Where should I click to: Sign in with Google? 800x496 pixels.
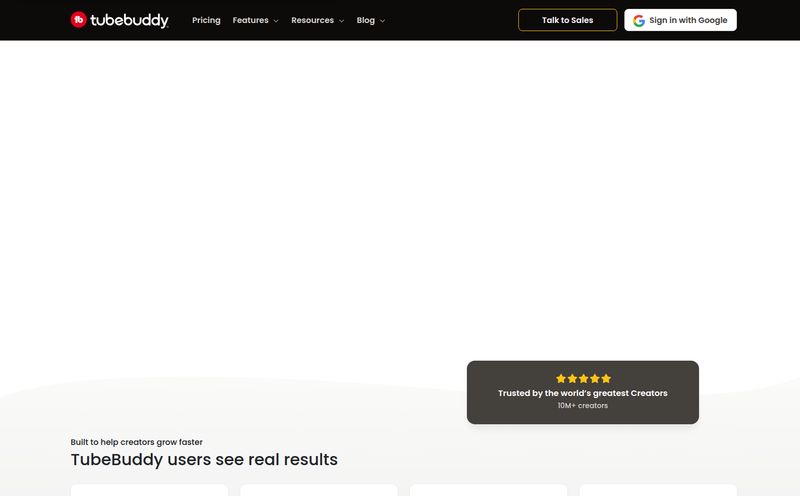[x=680, y=20]
